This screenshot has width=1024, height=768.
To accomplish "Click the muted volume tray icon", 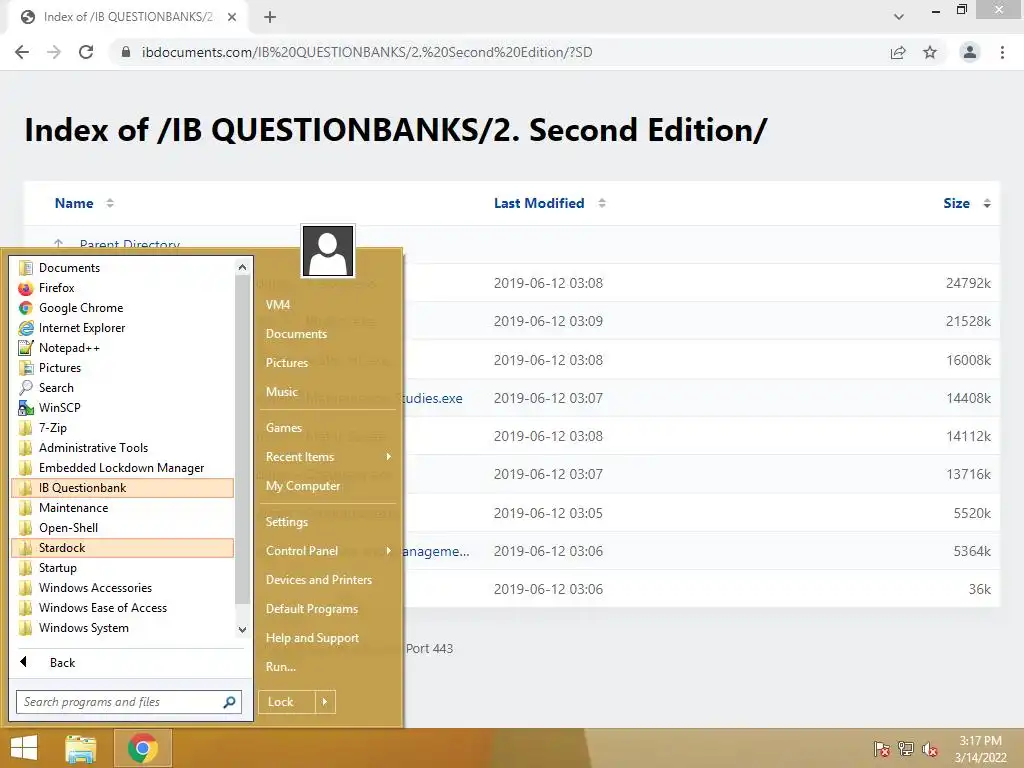I will pyautogui.click(x=930, y=749).
